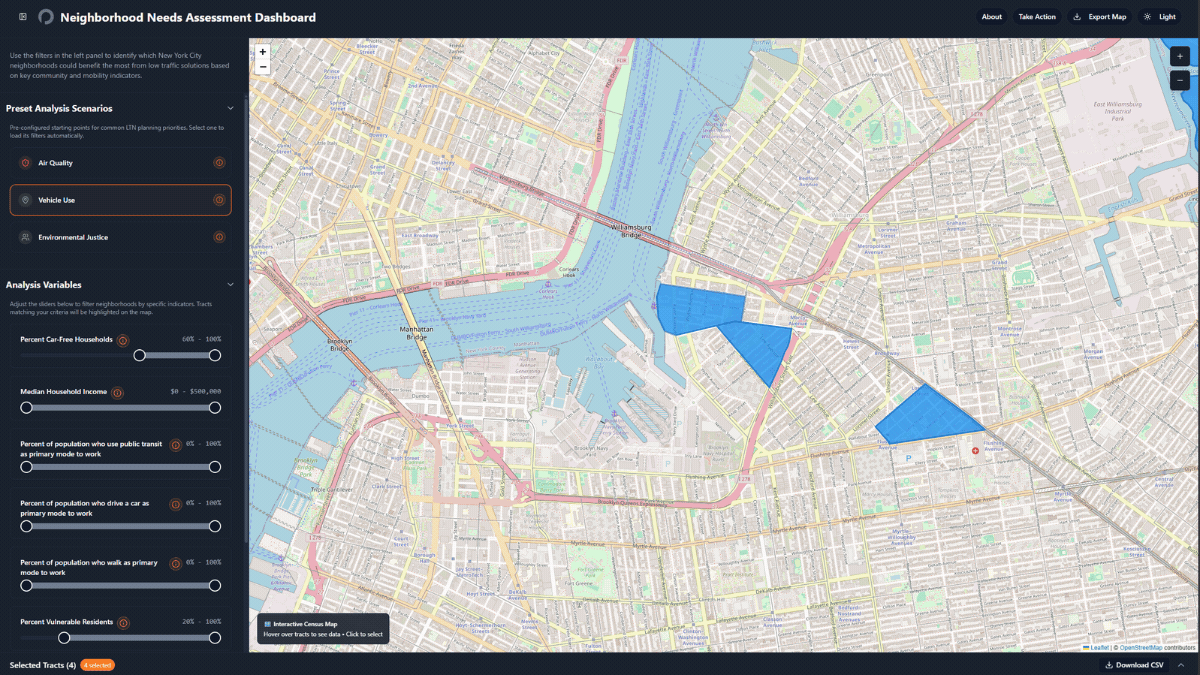Screen dimensions: 1200x675
Task: Click the Neighborhood Needs Assessment Dashboard title
Action: [x=188, y=17]
